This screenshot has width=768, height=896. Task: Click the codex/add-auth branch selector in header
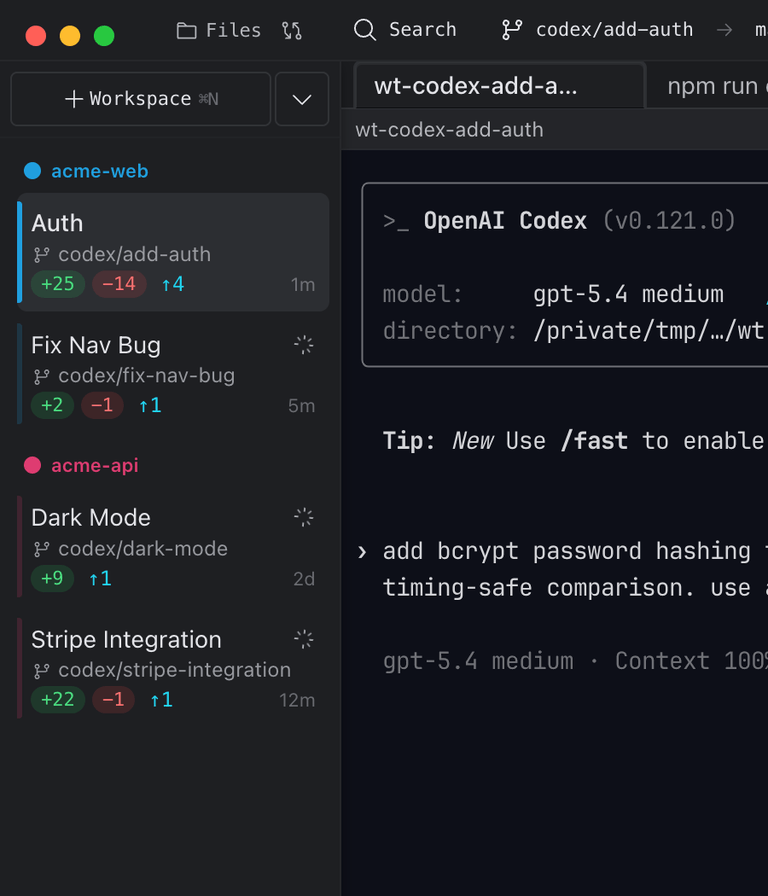coord(597,30)
